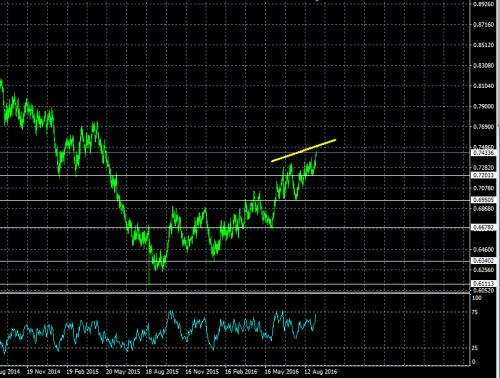Click the 0.89260 top price scale label
Image resolution: width=500 pixels, height=378 pixels.
(x=484, y=4)
